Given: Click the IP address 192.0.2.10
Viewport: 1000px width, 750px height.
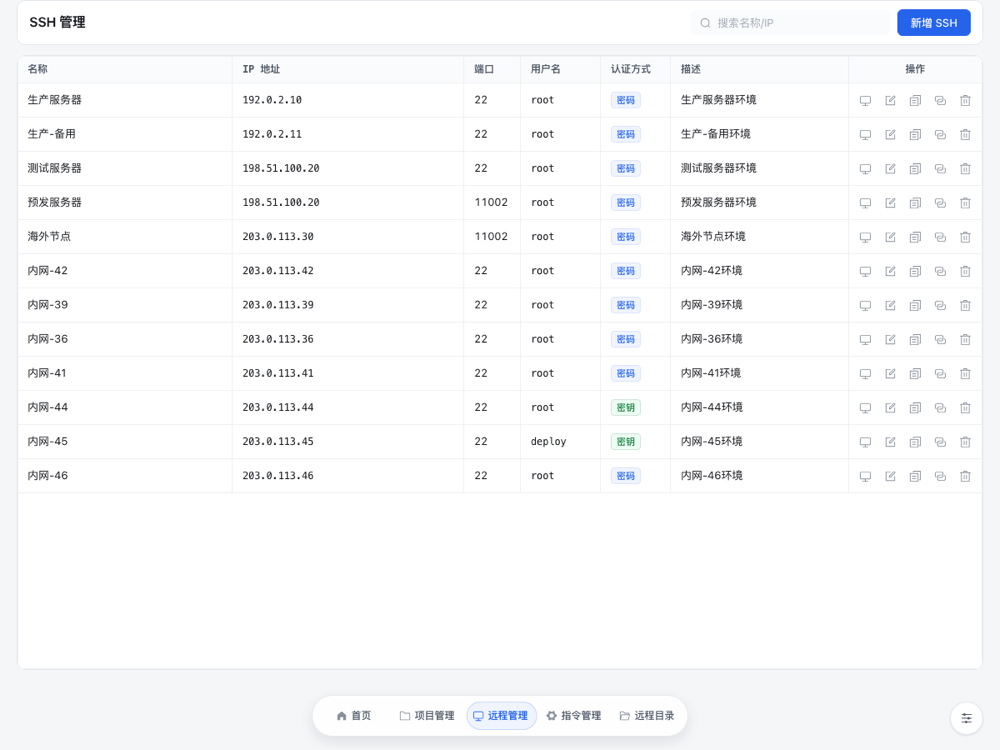Looking at the screenshot, I should click(x=272, y=100).
